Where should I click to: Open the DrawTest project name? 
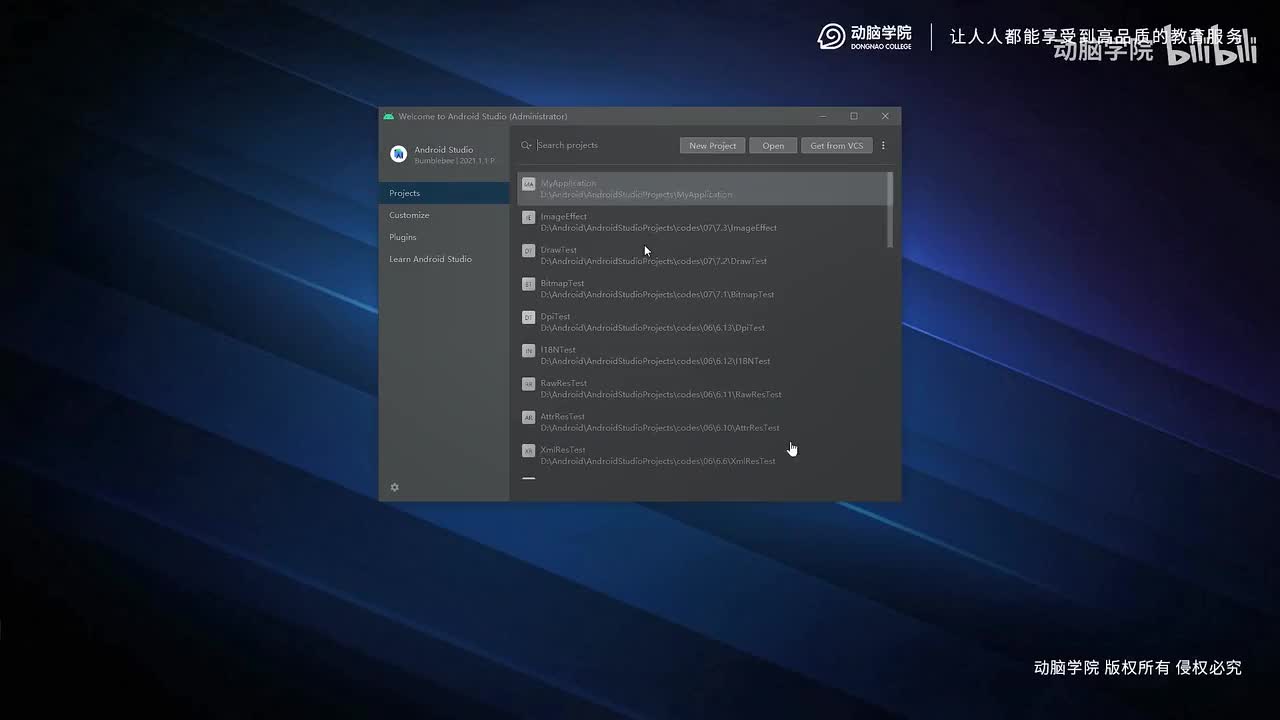click(559, 250)
